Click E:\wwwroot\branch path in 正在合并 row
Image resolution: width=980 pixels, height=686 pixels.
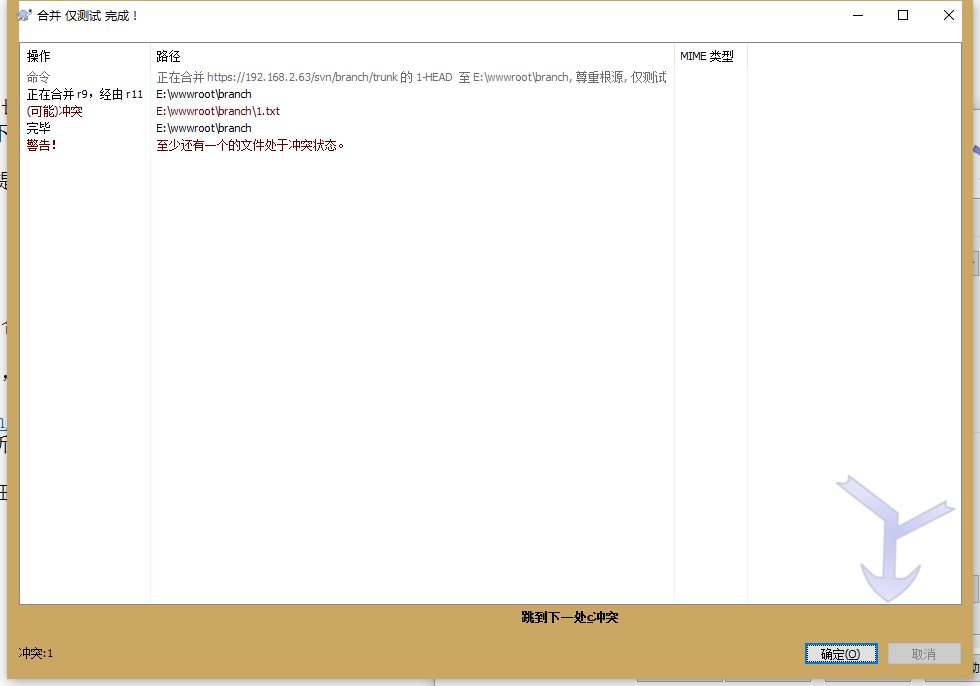[204, 94]
